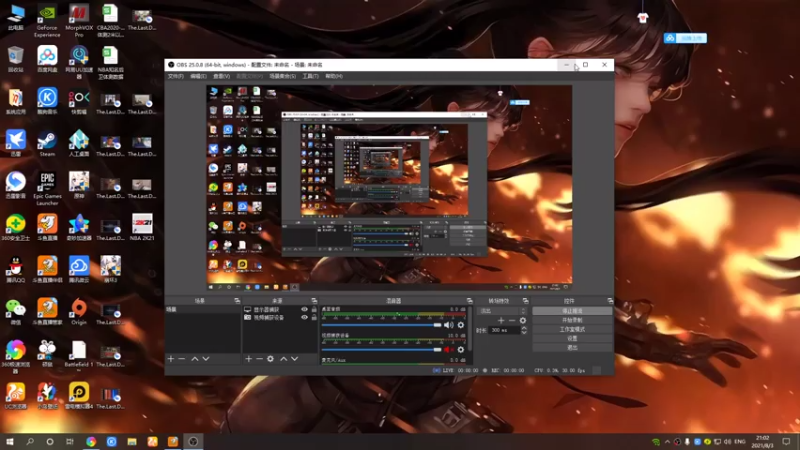This screenshot has width=800, height=450.
Task: Open the 场景集合(S) menu
Action: (282, 76)
